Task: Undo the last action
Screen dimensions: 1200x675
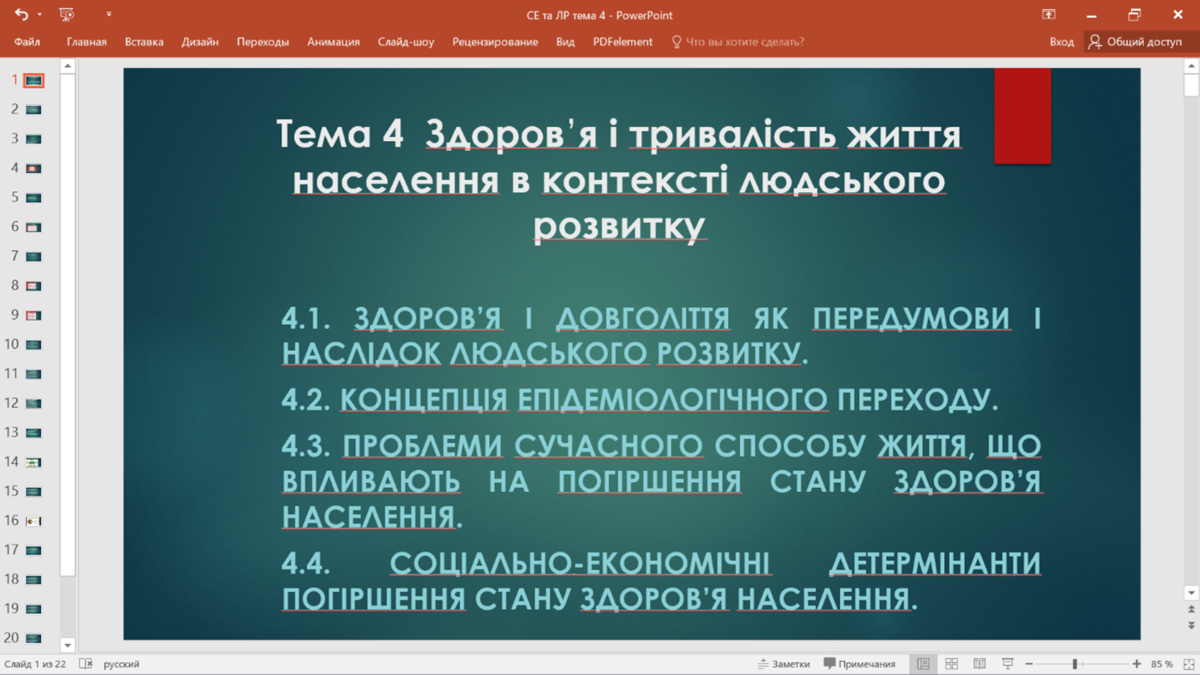Action: [21, 15]
